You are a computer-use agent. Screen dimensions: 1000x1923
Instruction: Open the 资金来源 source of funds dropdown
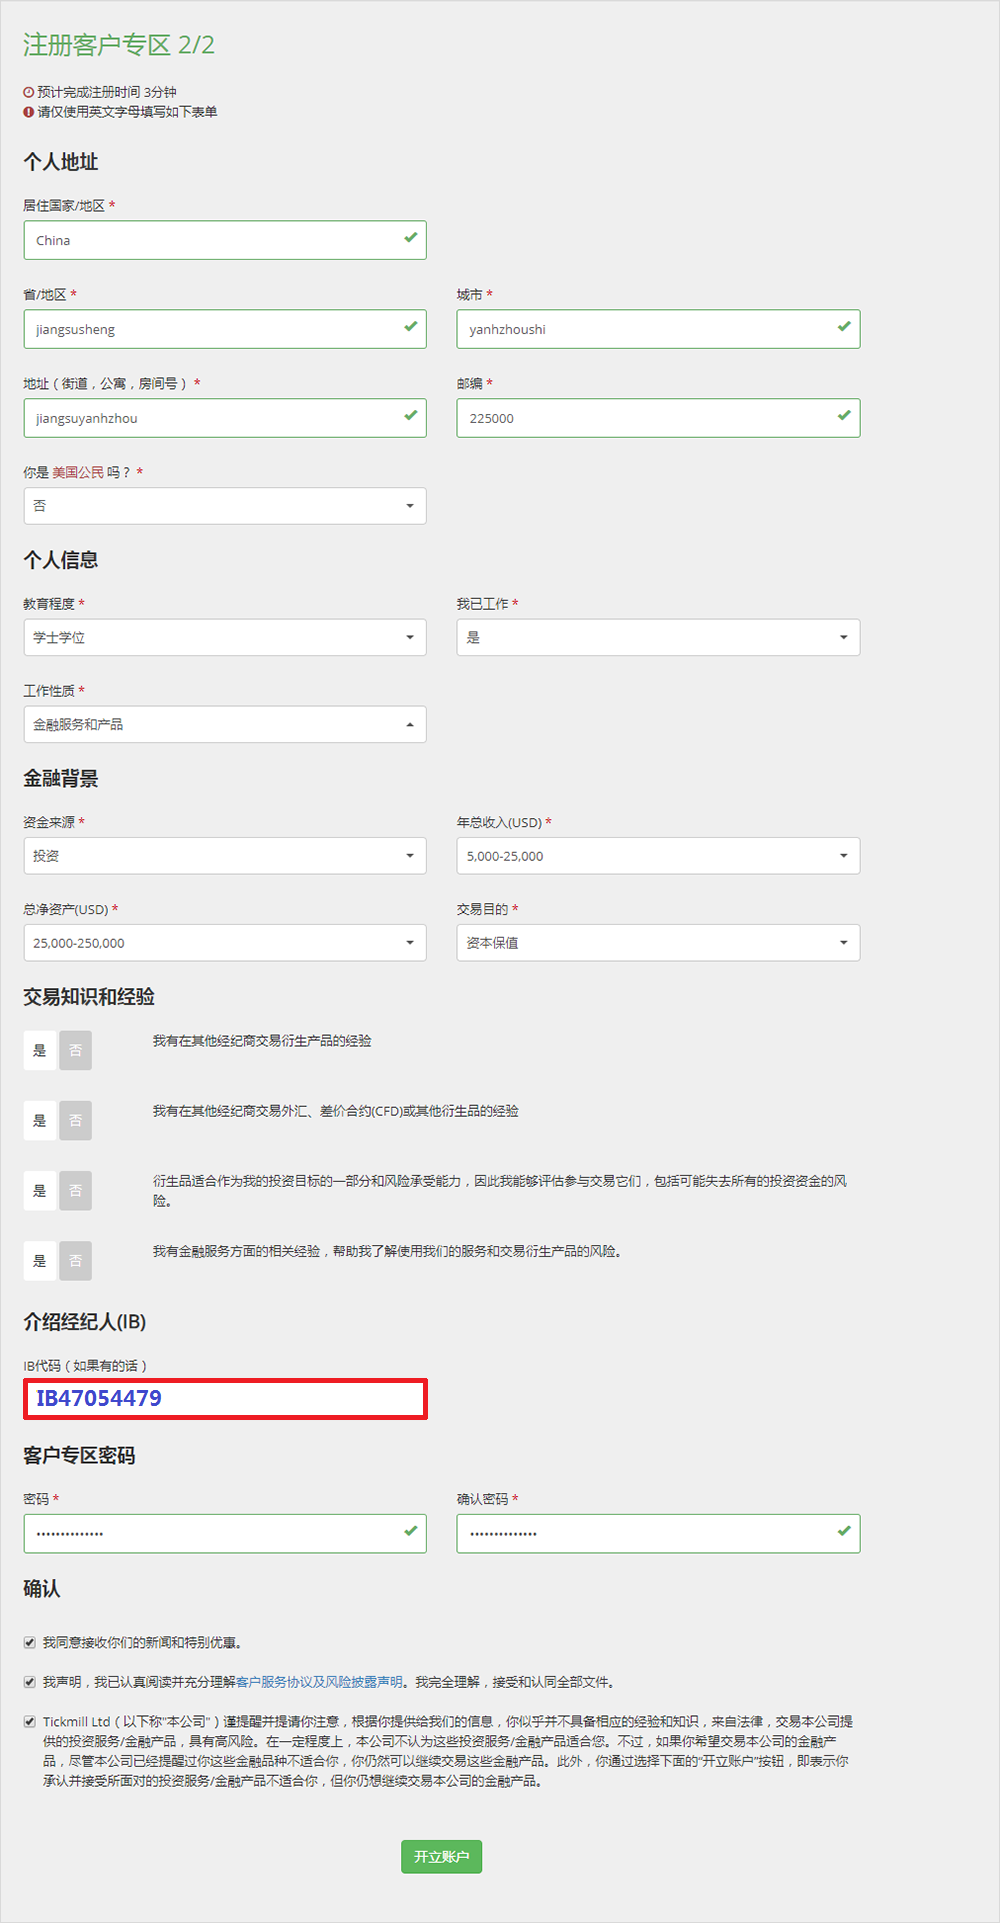(x=225, y=856)
